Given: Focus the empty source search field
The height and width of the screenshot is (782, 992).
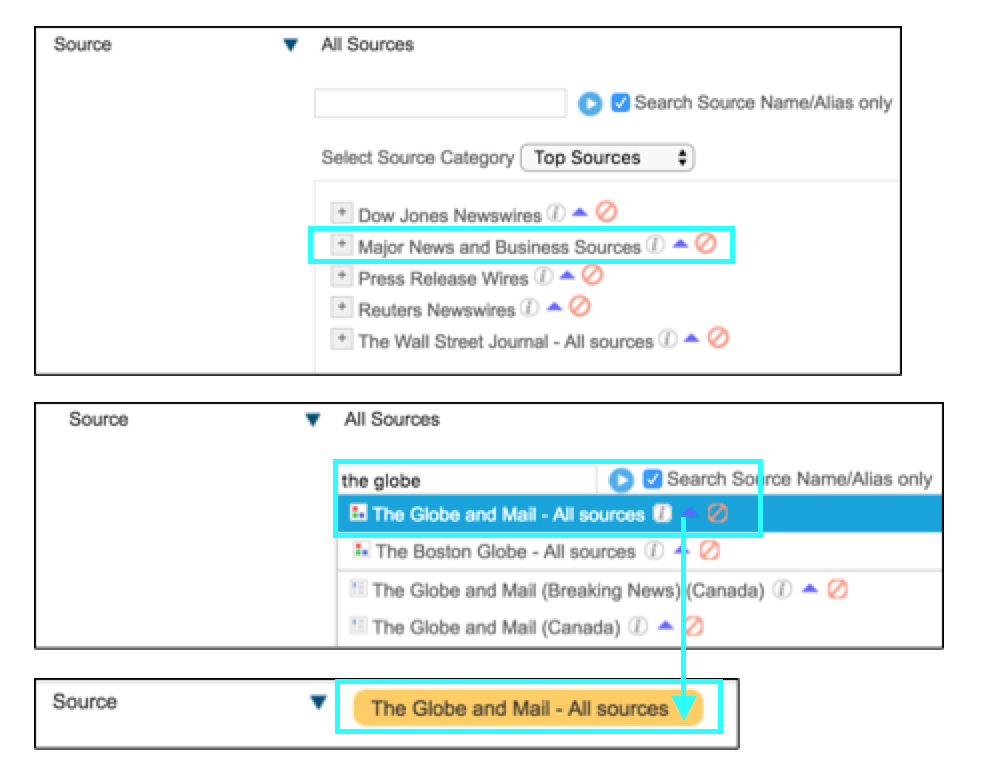Looking at the screenshot, I should click(440, 103).
